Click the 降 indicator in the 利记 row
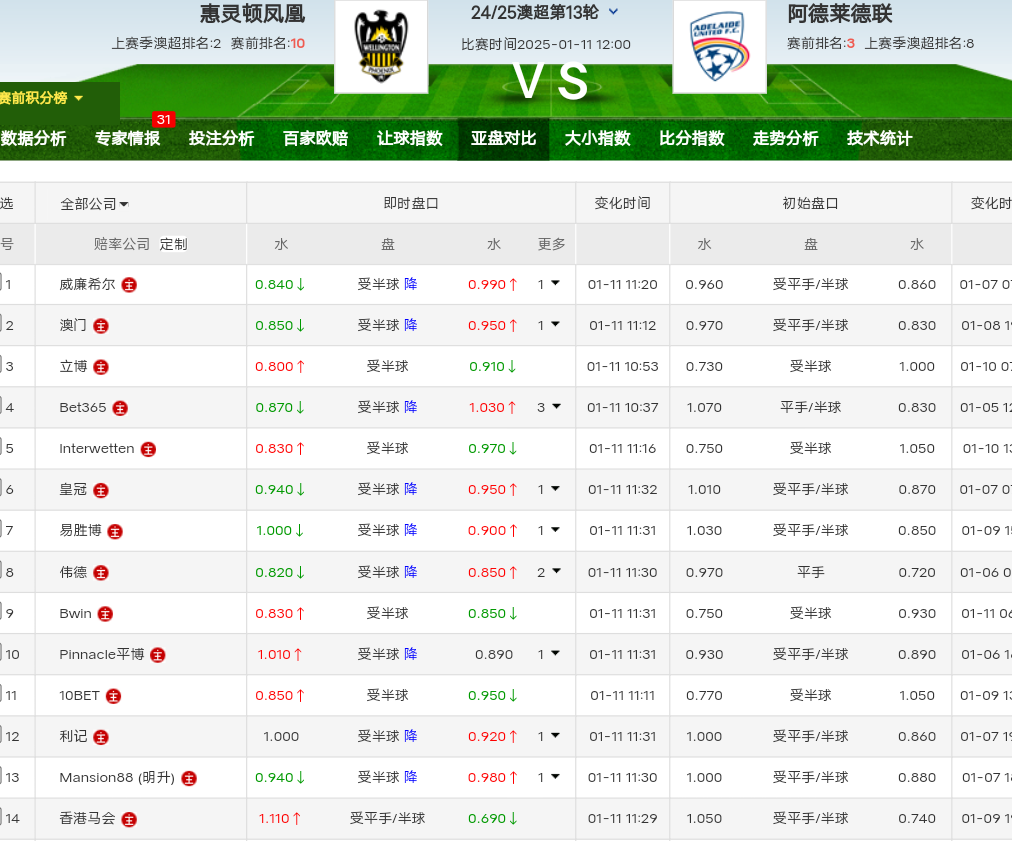Image resolution: width=1012 pixels, height=841 pixels. [410, 736]
